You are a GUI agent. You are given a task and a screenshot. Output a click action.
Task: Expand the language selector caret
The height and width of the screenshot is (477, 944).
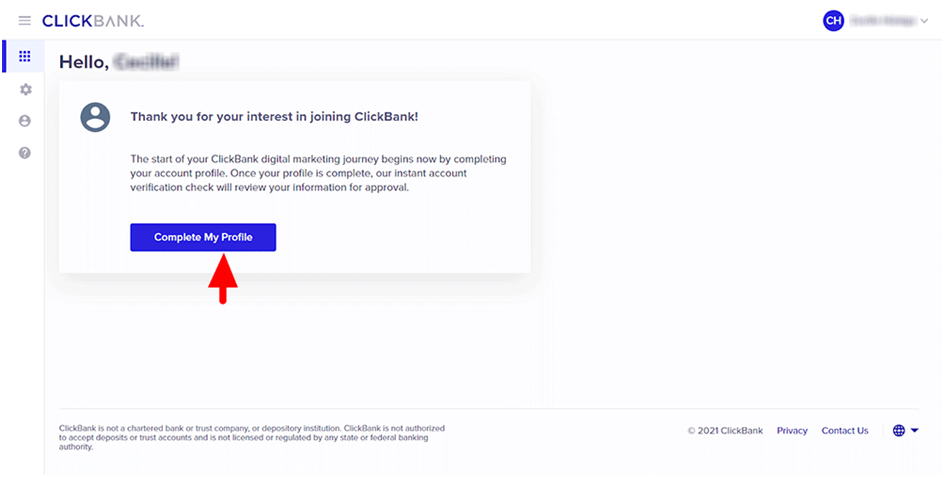pos(914,431)
